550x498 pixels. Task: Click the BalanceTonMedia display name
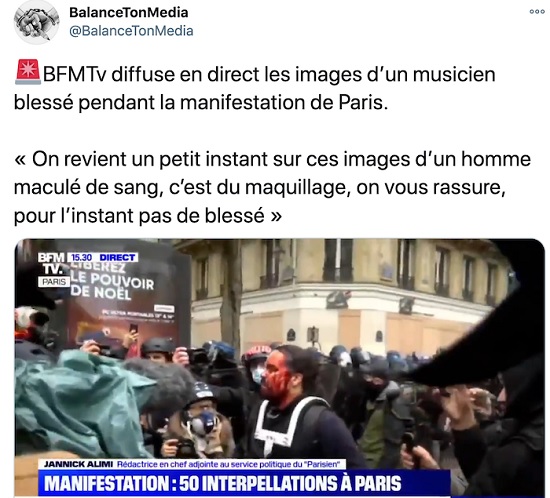[x=129, y=13]
